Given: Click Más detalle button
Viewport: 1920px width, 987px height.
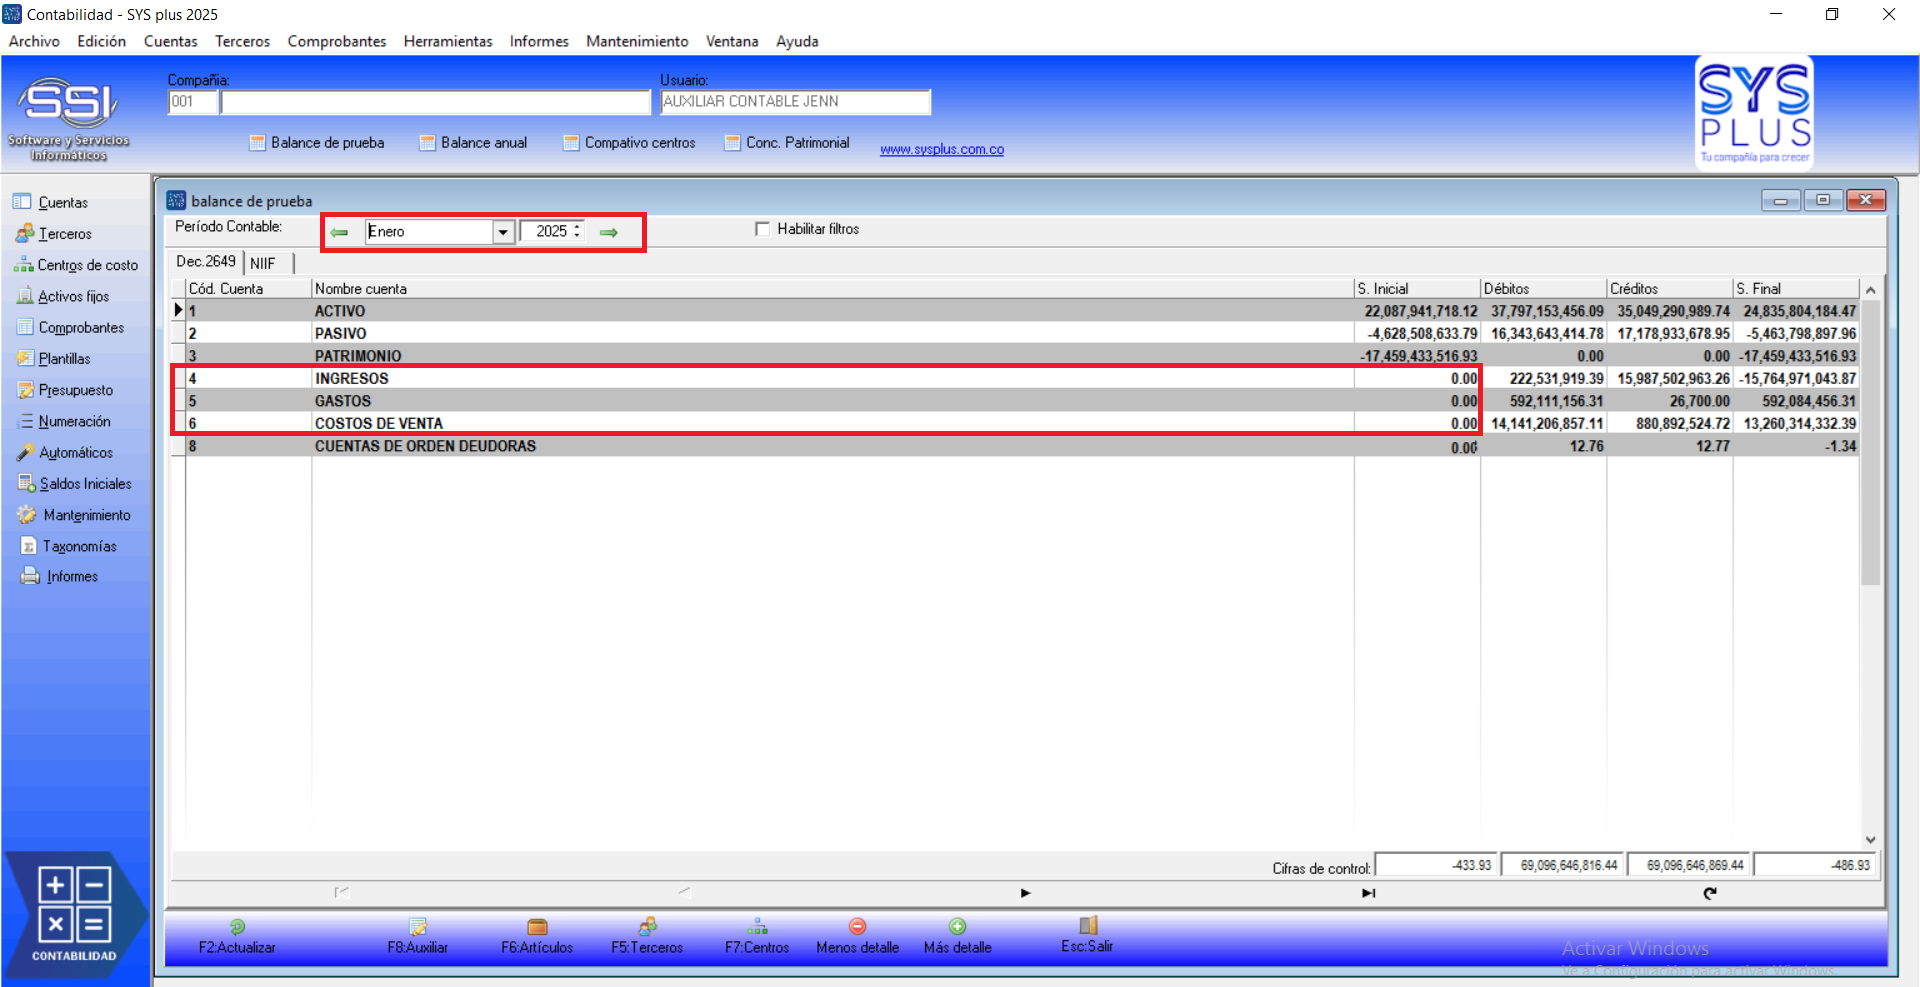Looking at the screenshot, I should point(957,936).
